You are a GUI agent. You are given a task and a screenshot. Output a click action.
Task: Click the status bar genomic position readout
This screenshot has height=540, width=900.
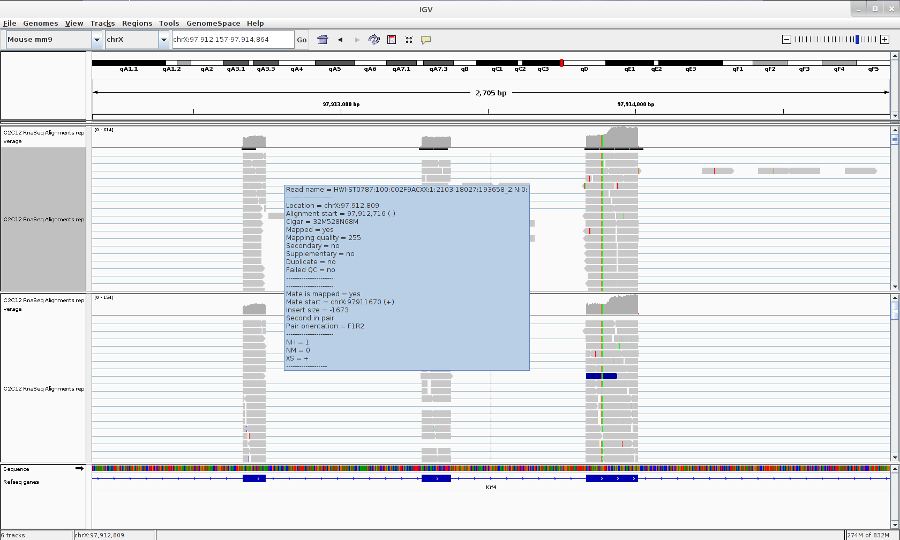tap(100, 535)
